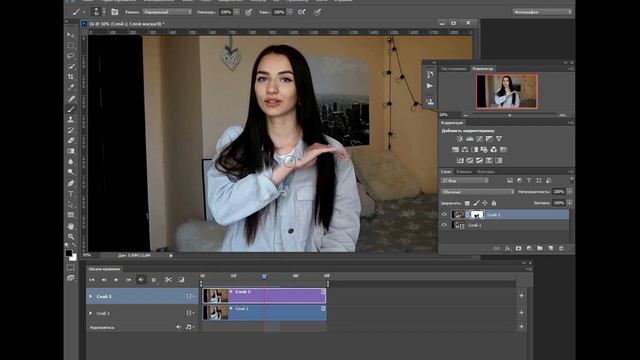Select the Eyedropper tool
This screenshot has height=360, width=640.
coord(71,87)
